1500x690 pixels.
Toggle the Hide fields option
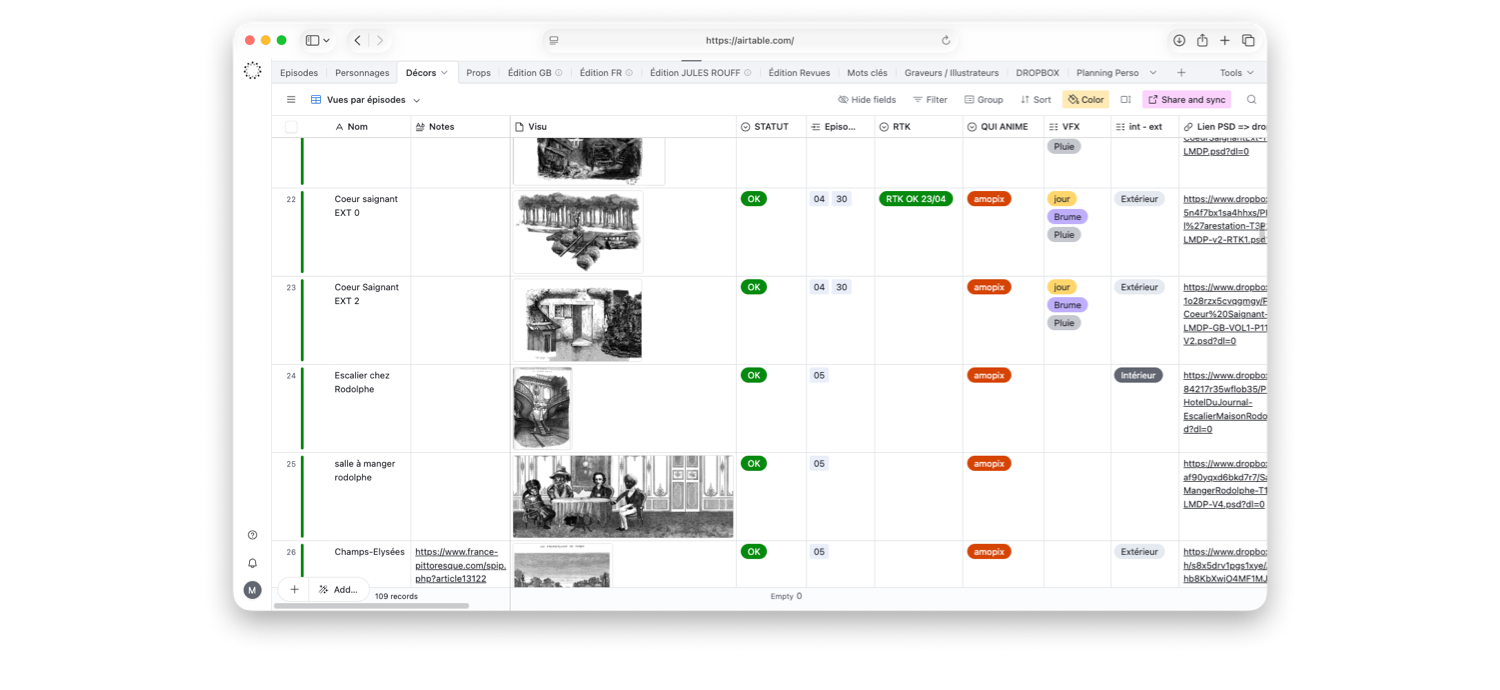point(866,100)
